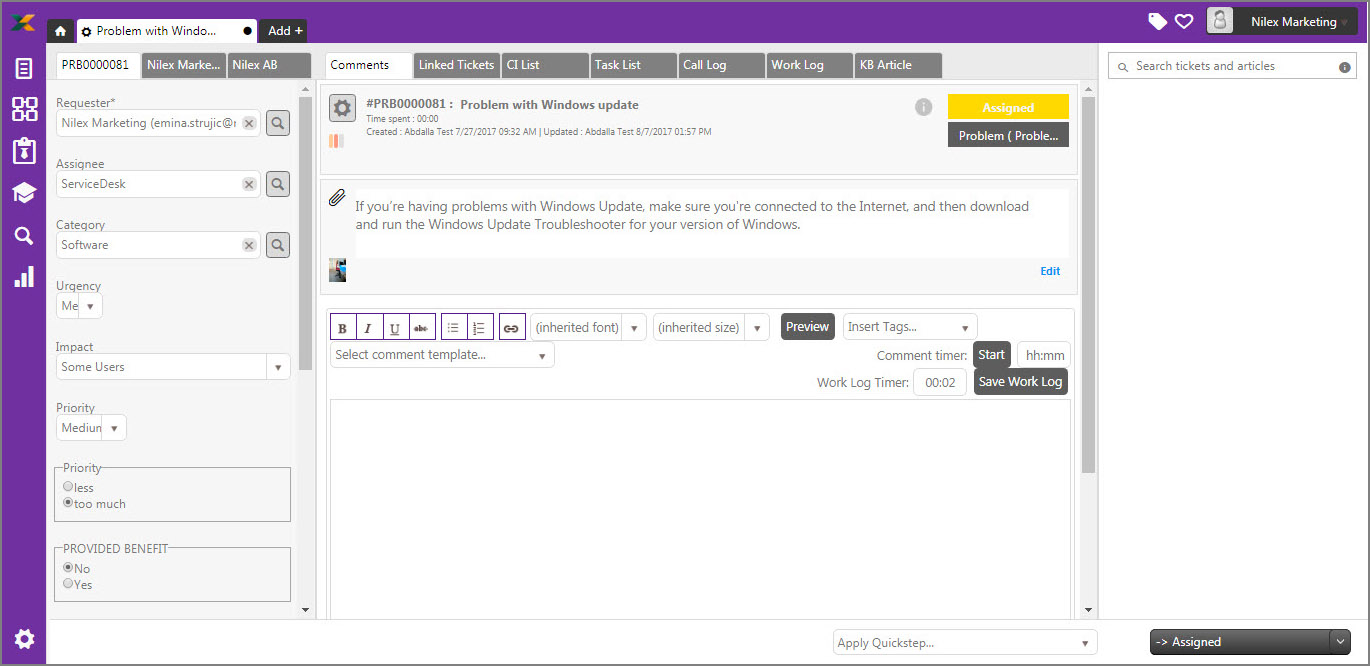
Task: Insert bulleted list
Action: click(454, 328)
